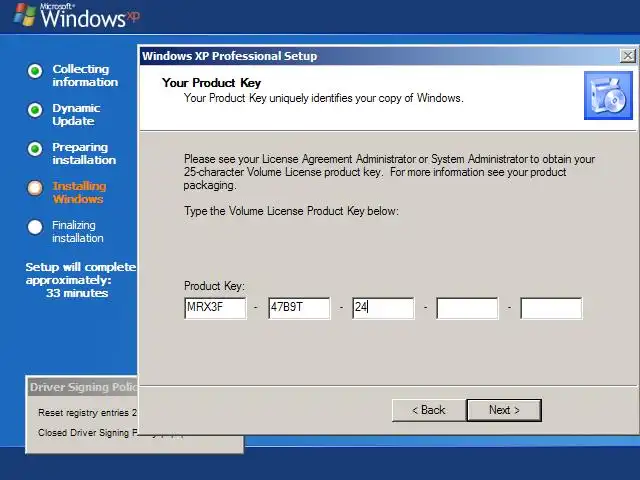Click the "Your Product Key" heading
The height and width of the screenshot is (480, 640).
pyautogui.click(x=211, y=83)
